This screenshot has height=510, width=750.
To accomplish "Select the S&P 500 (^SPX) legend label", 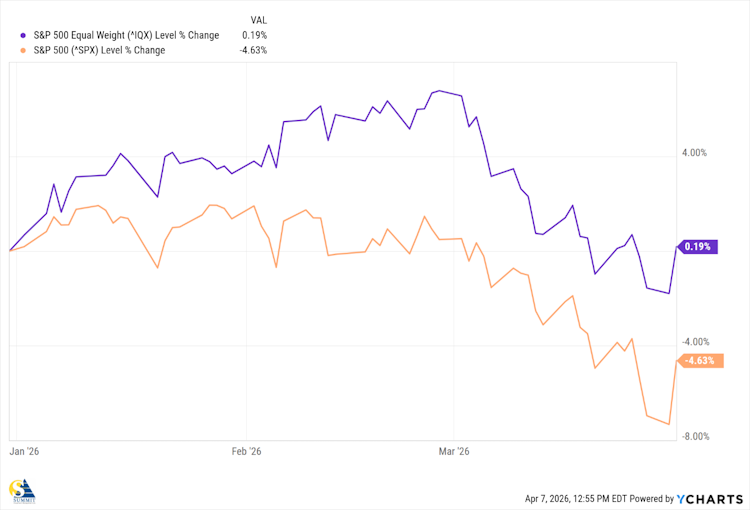I will 99,50.
